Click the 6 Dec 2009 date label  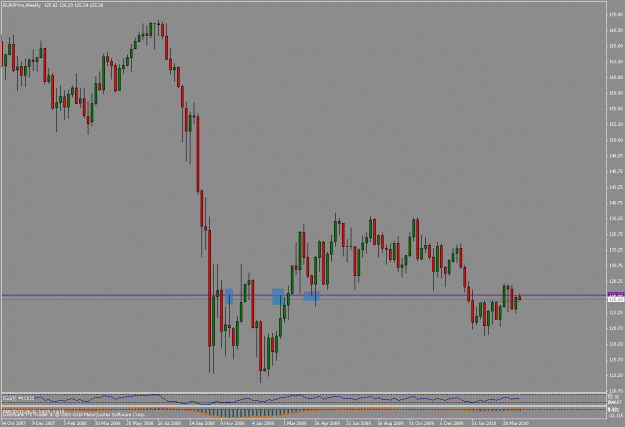coord(452,423)
